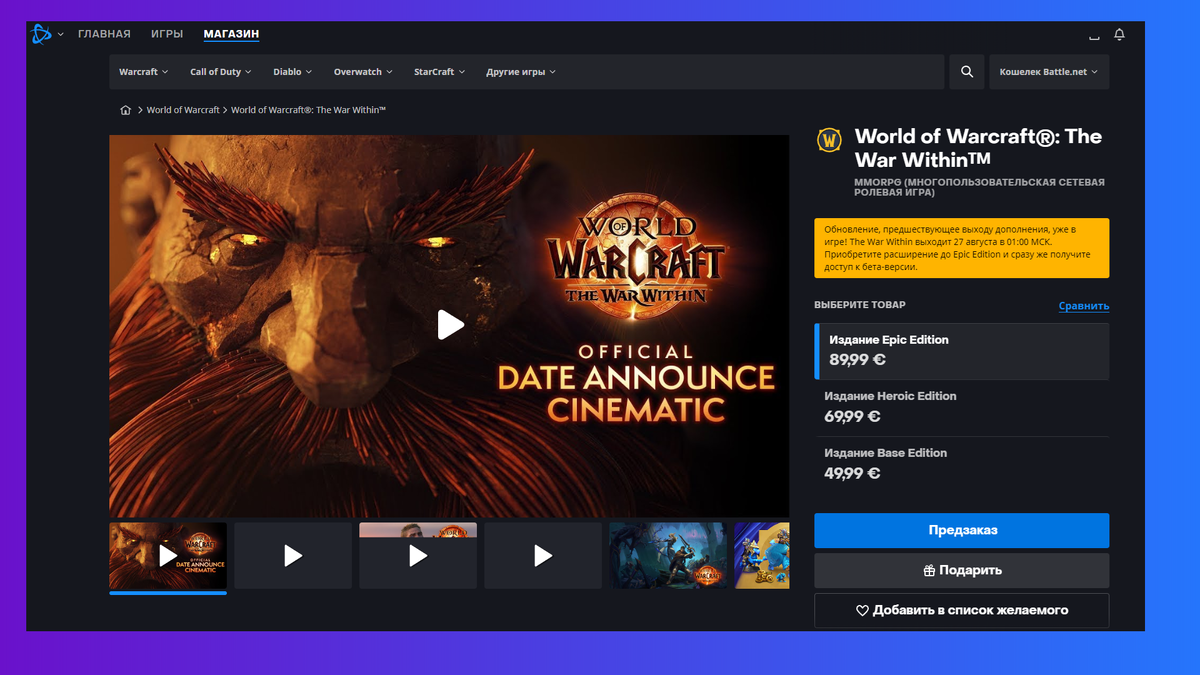Click the 49,99 € price
The image size is (1200, 675).
pos(852,474)
